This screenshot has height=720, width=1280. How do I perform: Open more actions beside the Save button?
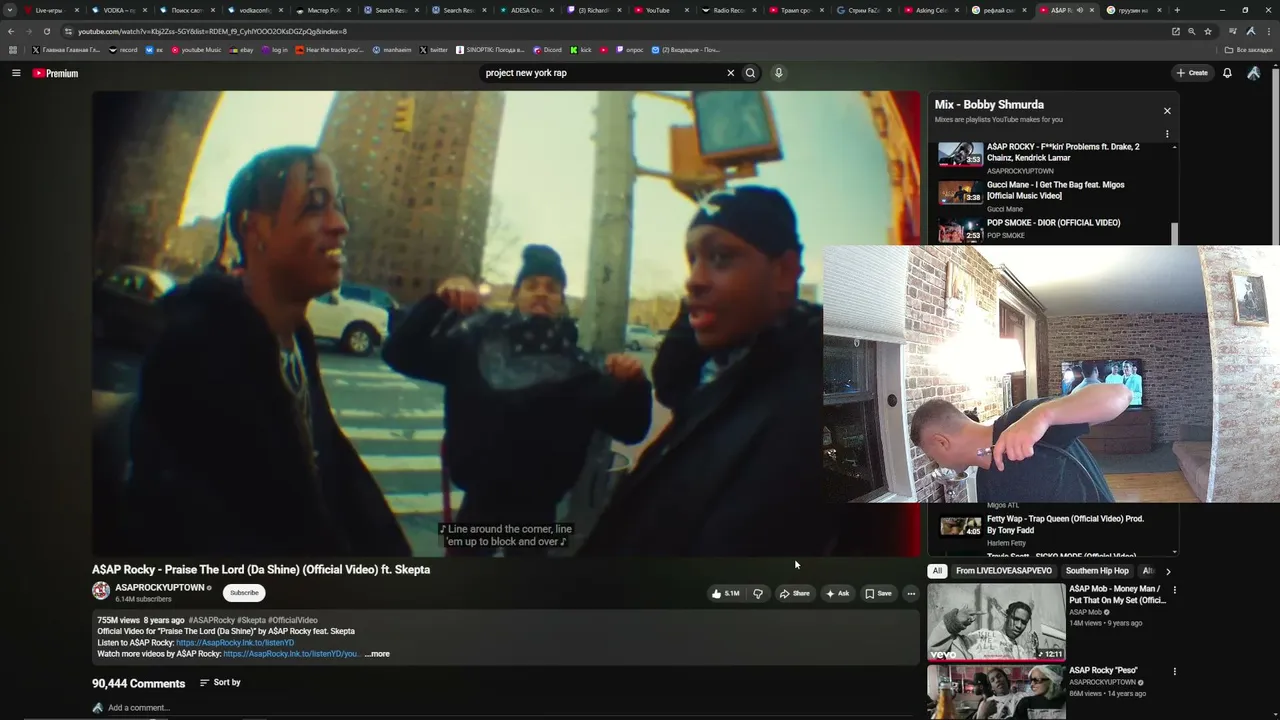point(911,593)
